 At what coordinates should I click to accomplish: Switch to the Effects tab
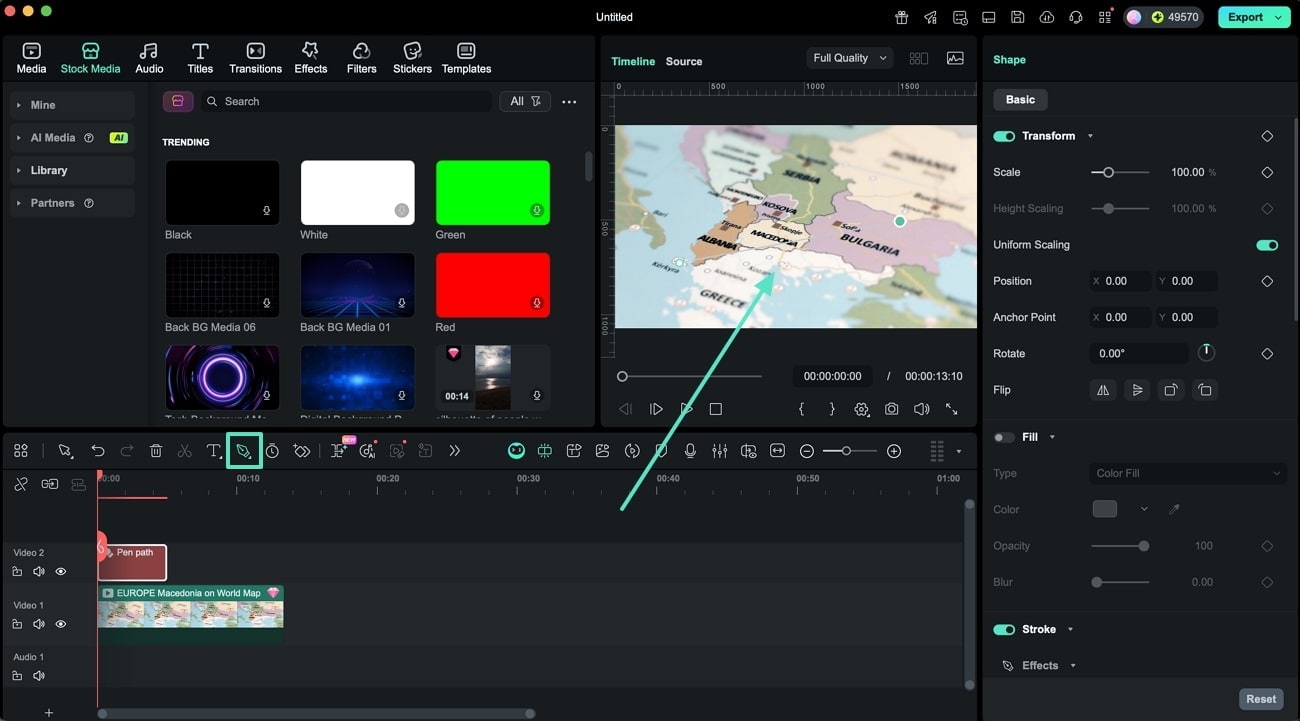coord(310,58)
